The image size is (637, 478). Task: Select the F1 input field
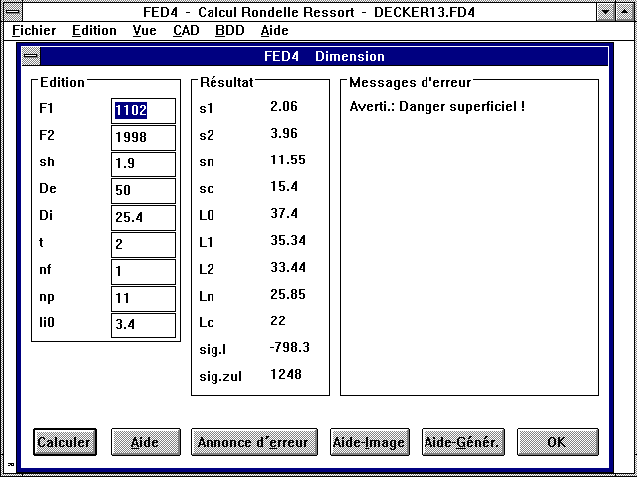click(x=143, y=110)
